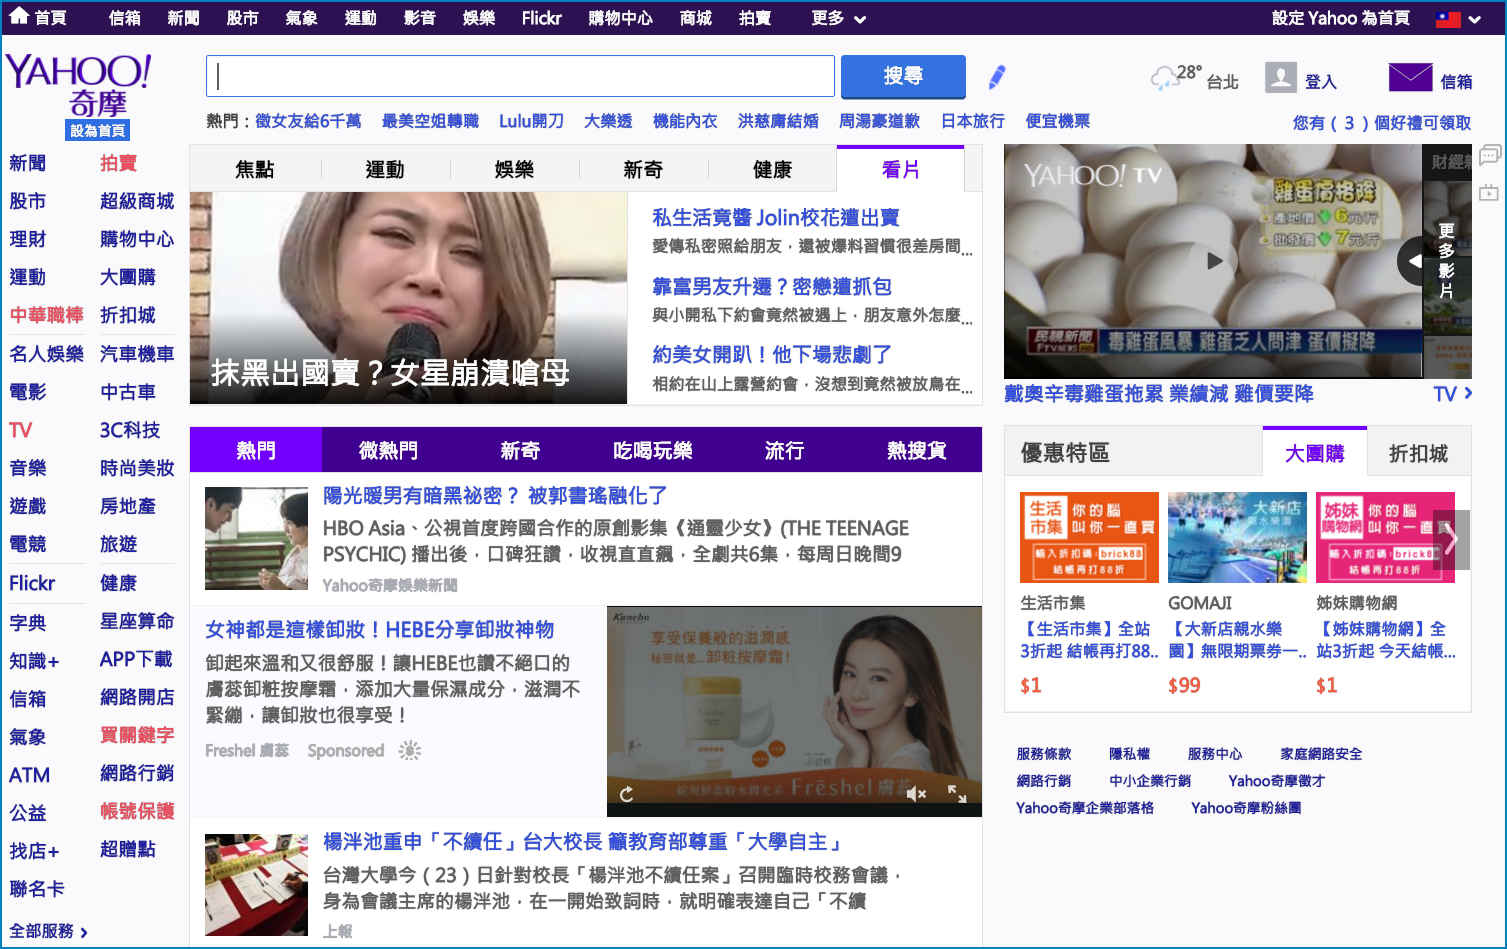Select the 大團購 deals tab
Viewport: 1507px width, 949px height.
pos(1314,453)
